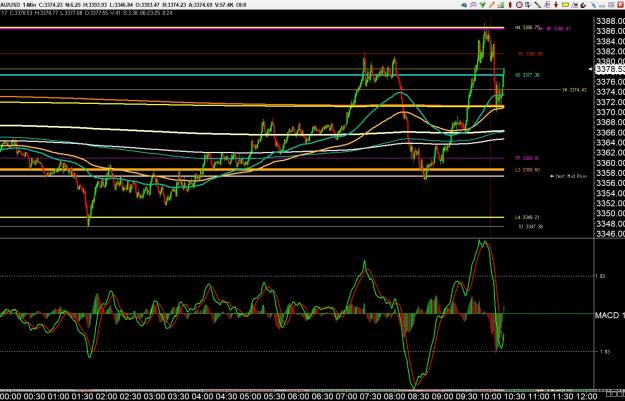Image resolution: width=625 pixels, height=401 pixels.
Task: Click the MACD indicator label
Action: (609, 315)
